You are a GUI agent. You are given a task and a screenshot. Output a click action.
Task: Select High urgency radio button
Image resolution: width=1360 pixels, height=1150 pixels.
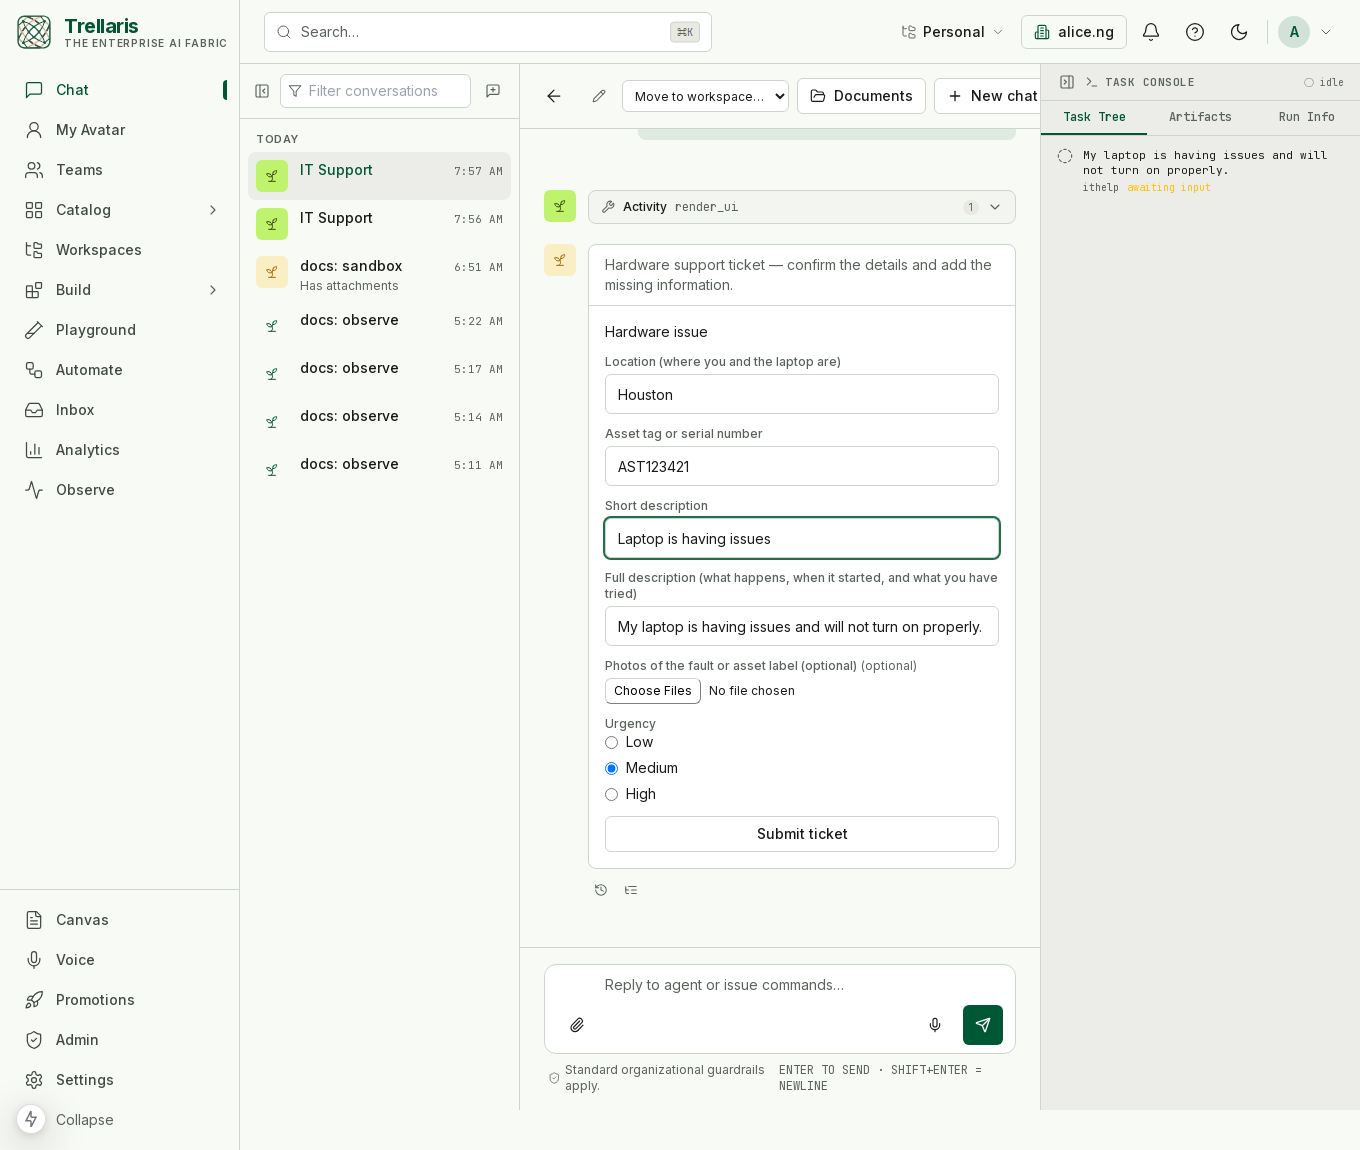coord(612,795)
